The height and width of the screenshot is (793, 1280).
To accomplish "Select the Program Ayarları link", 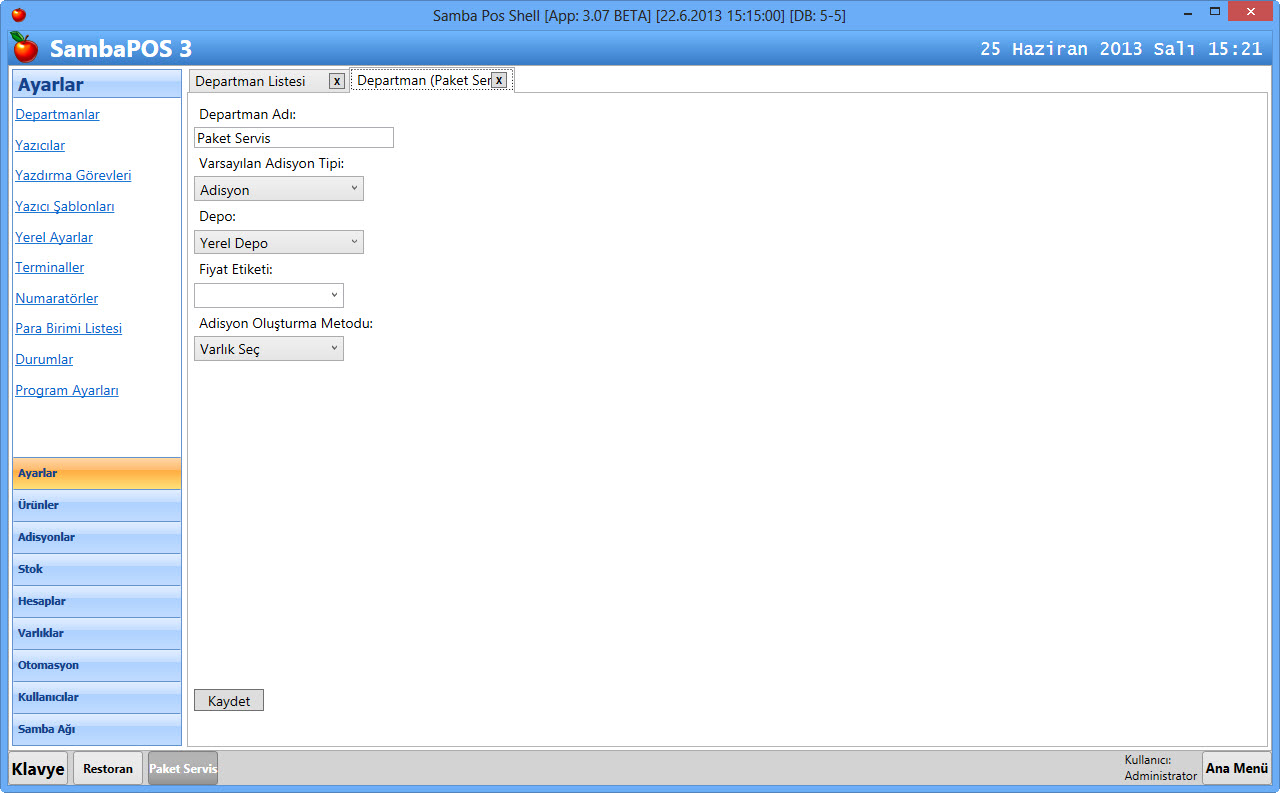I will pyautogui.click(x=67, y=390).
